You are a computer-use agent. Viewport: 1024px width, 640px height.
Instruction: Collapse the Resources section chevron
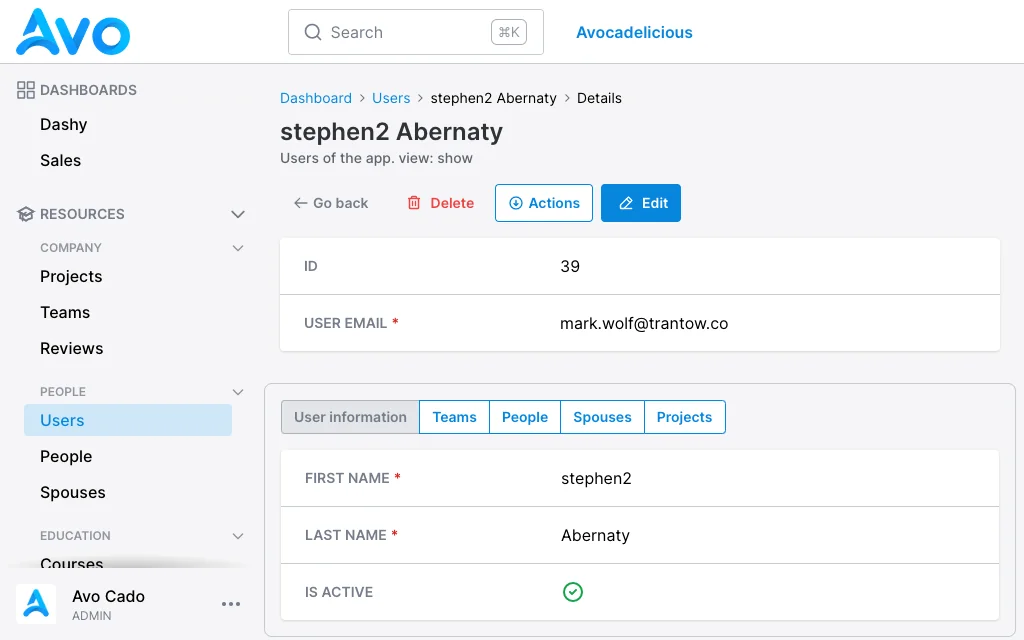[238, 214]
